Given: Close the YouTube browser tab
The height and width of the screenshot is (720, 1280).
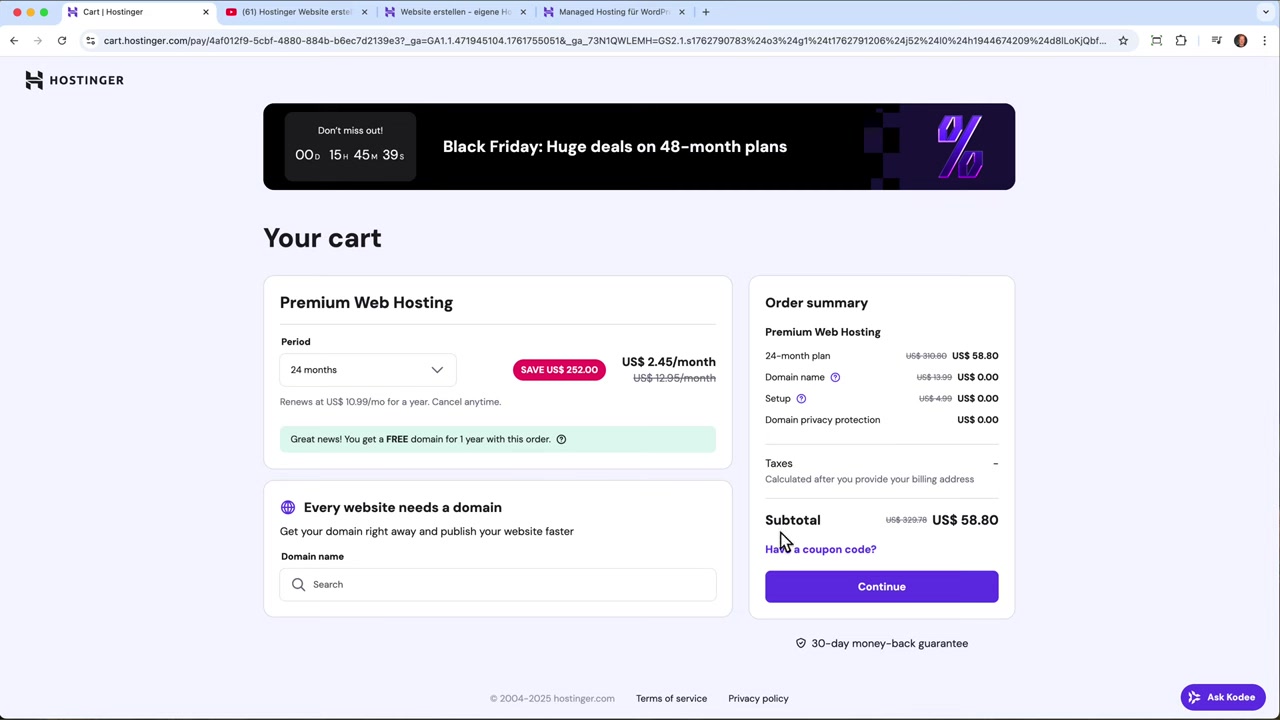Looking at the screenshot, I should tap(364, 12).
